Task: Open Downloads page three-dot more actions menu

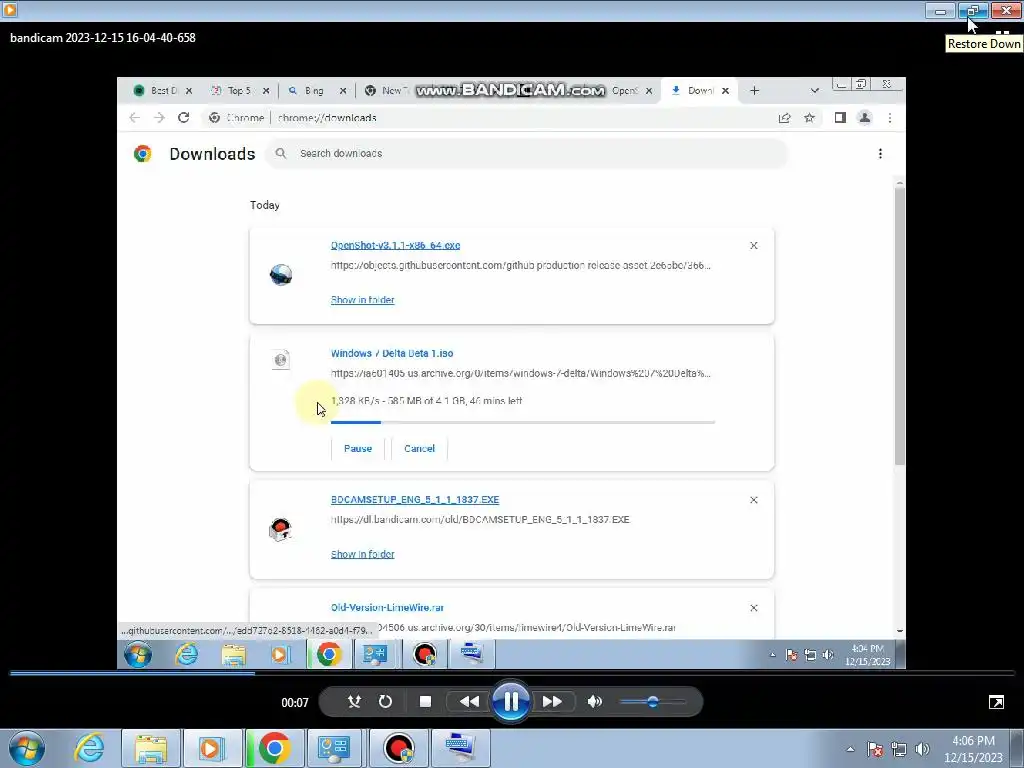Action: (880, 153)
